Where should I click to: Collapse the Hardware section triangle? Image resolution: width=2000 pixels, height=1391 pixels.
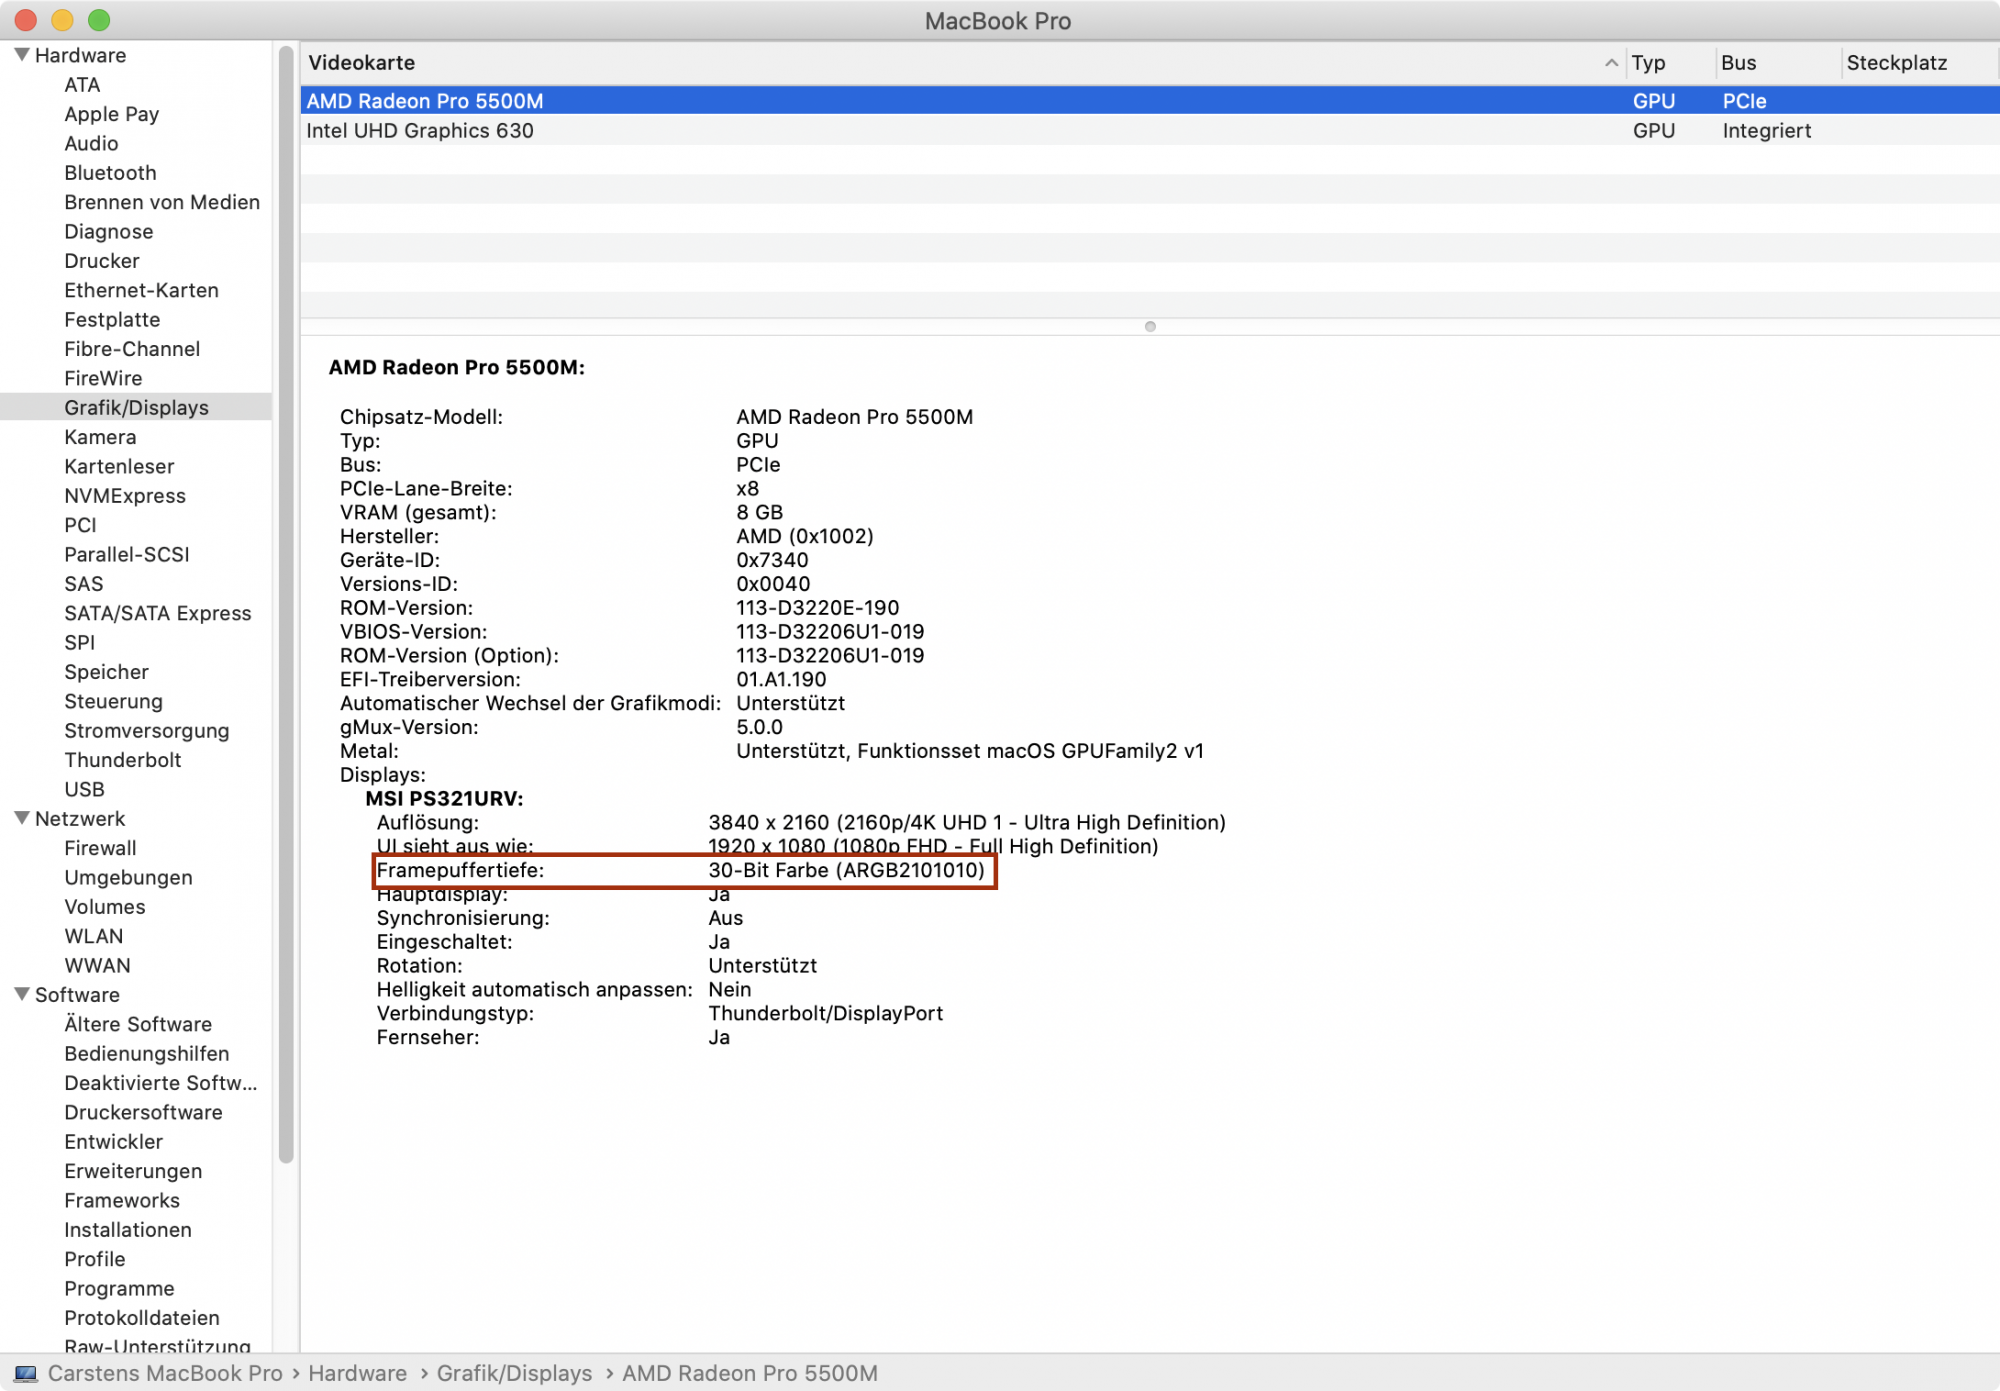[21, 55]
